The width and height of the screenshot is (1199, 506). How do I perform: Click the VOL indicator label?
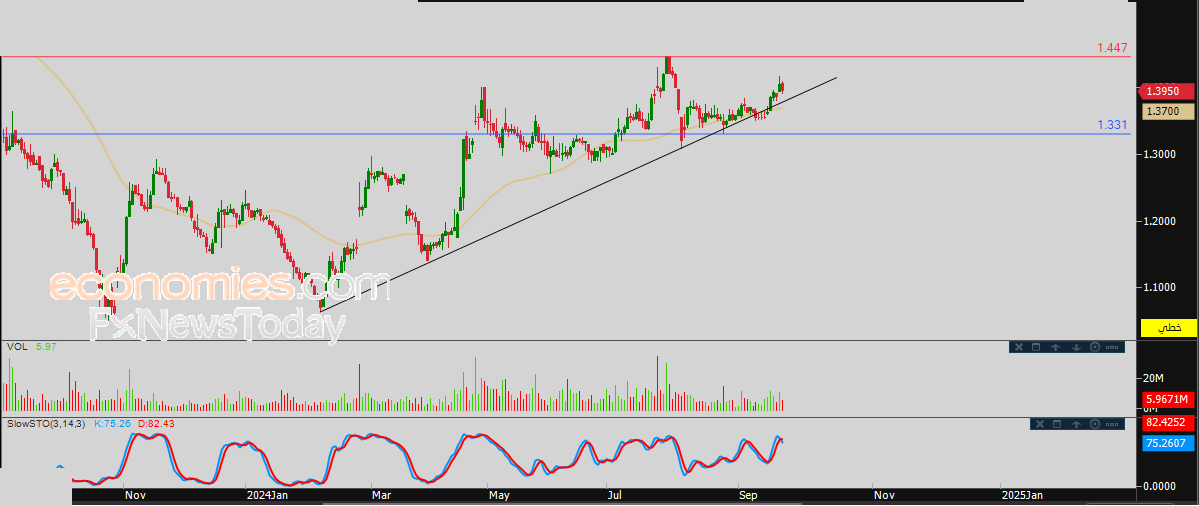17,346
